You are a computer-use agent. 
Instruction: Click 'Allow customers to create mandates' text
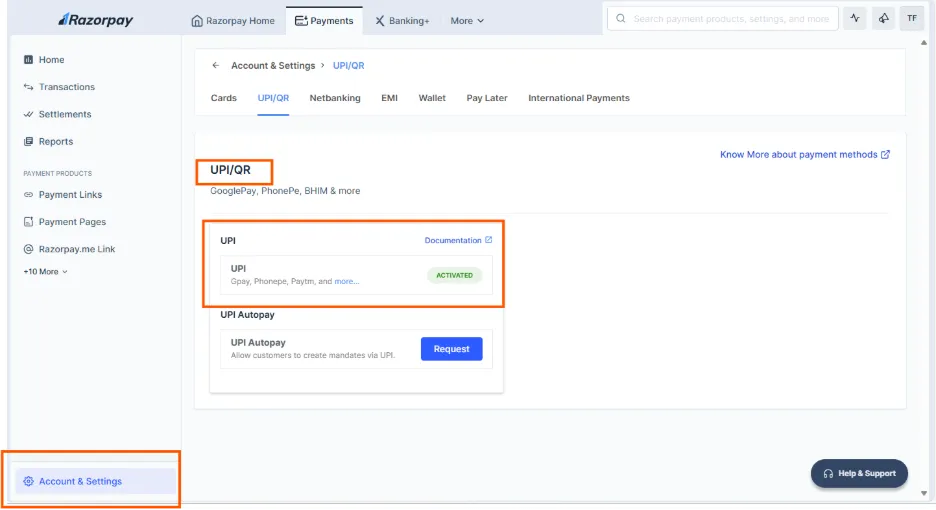[313, 355]
